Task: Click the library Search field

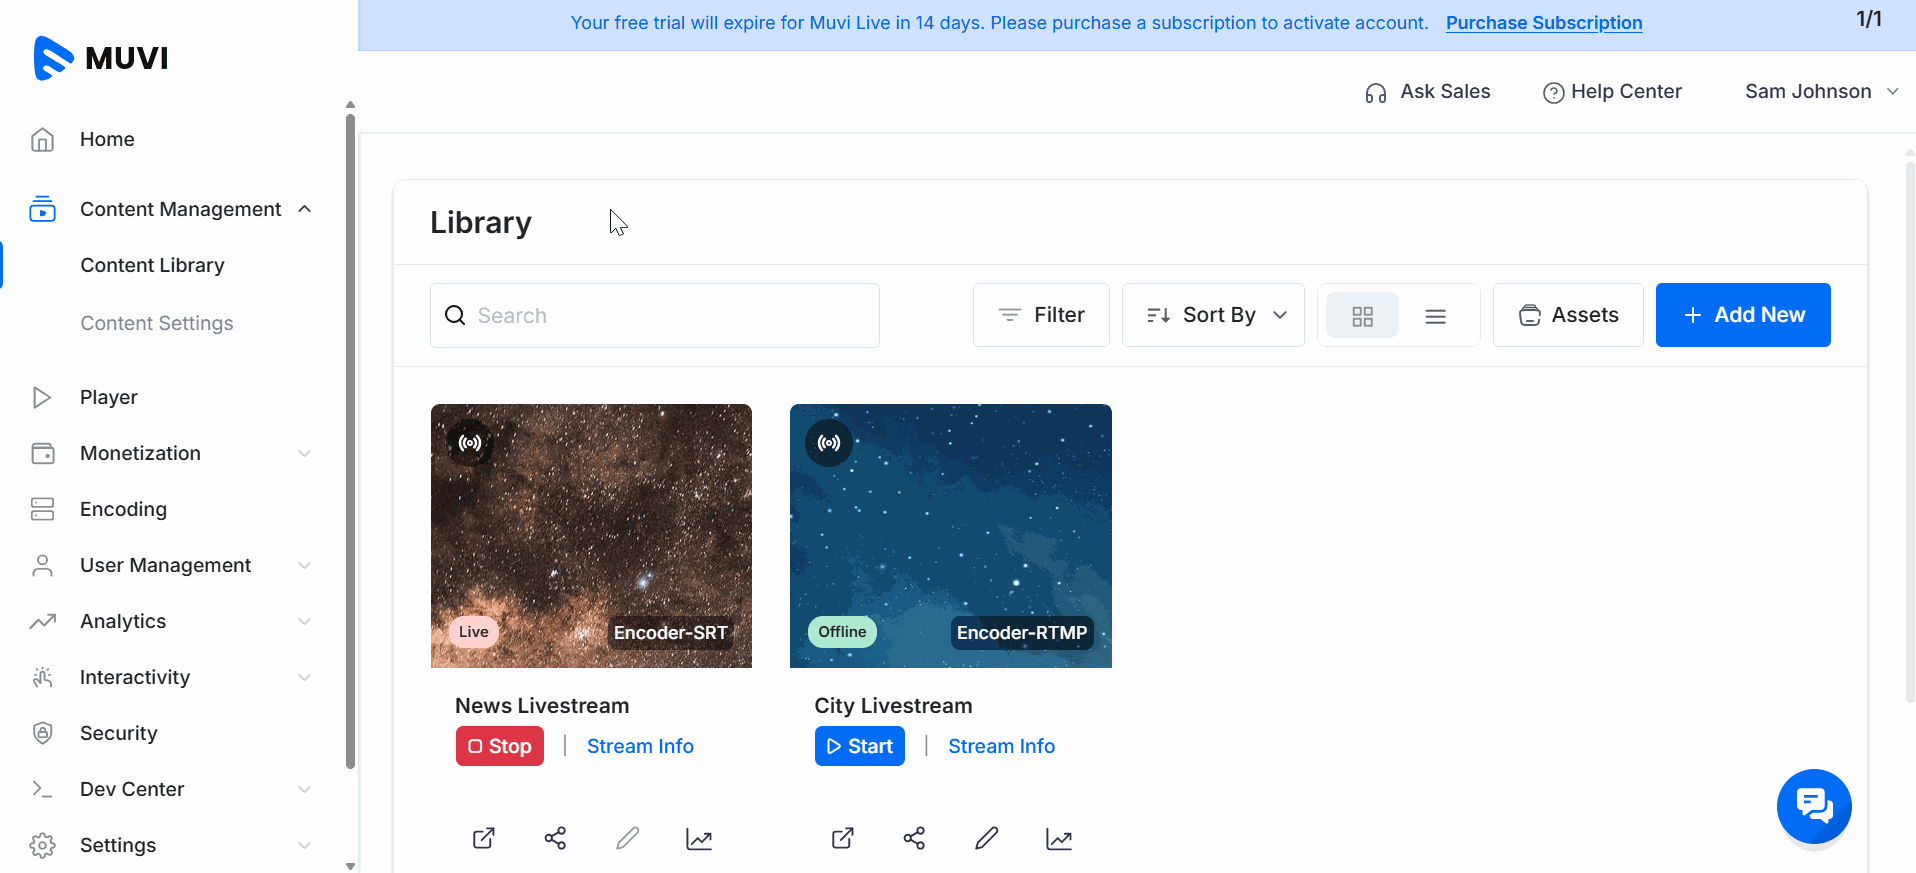Action: (x=655, y=316)
